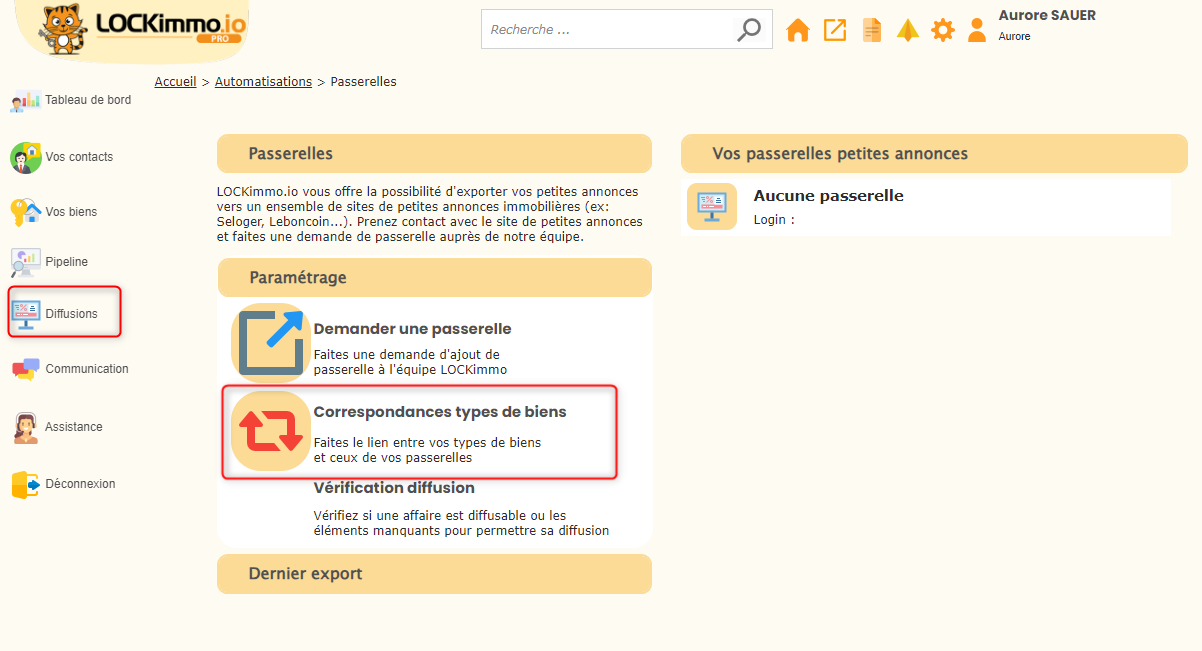Click the external link icon in header
Screen dimensions: 1202x651
tap(834, 30)
